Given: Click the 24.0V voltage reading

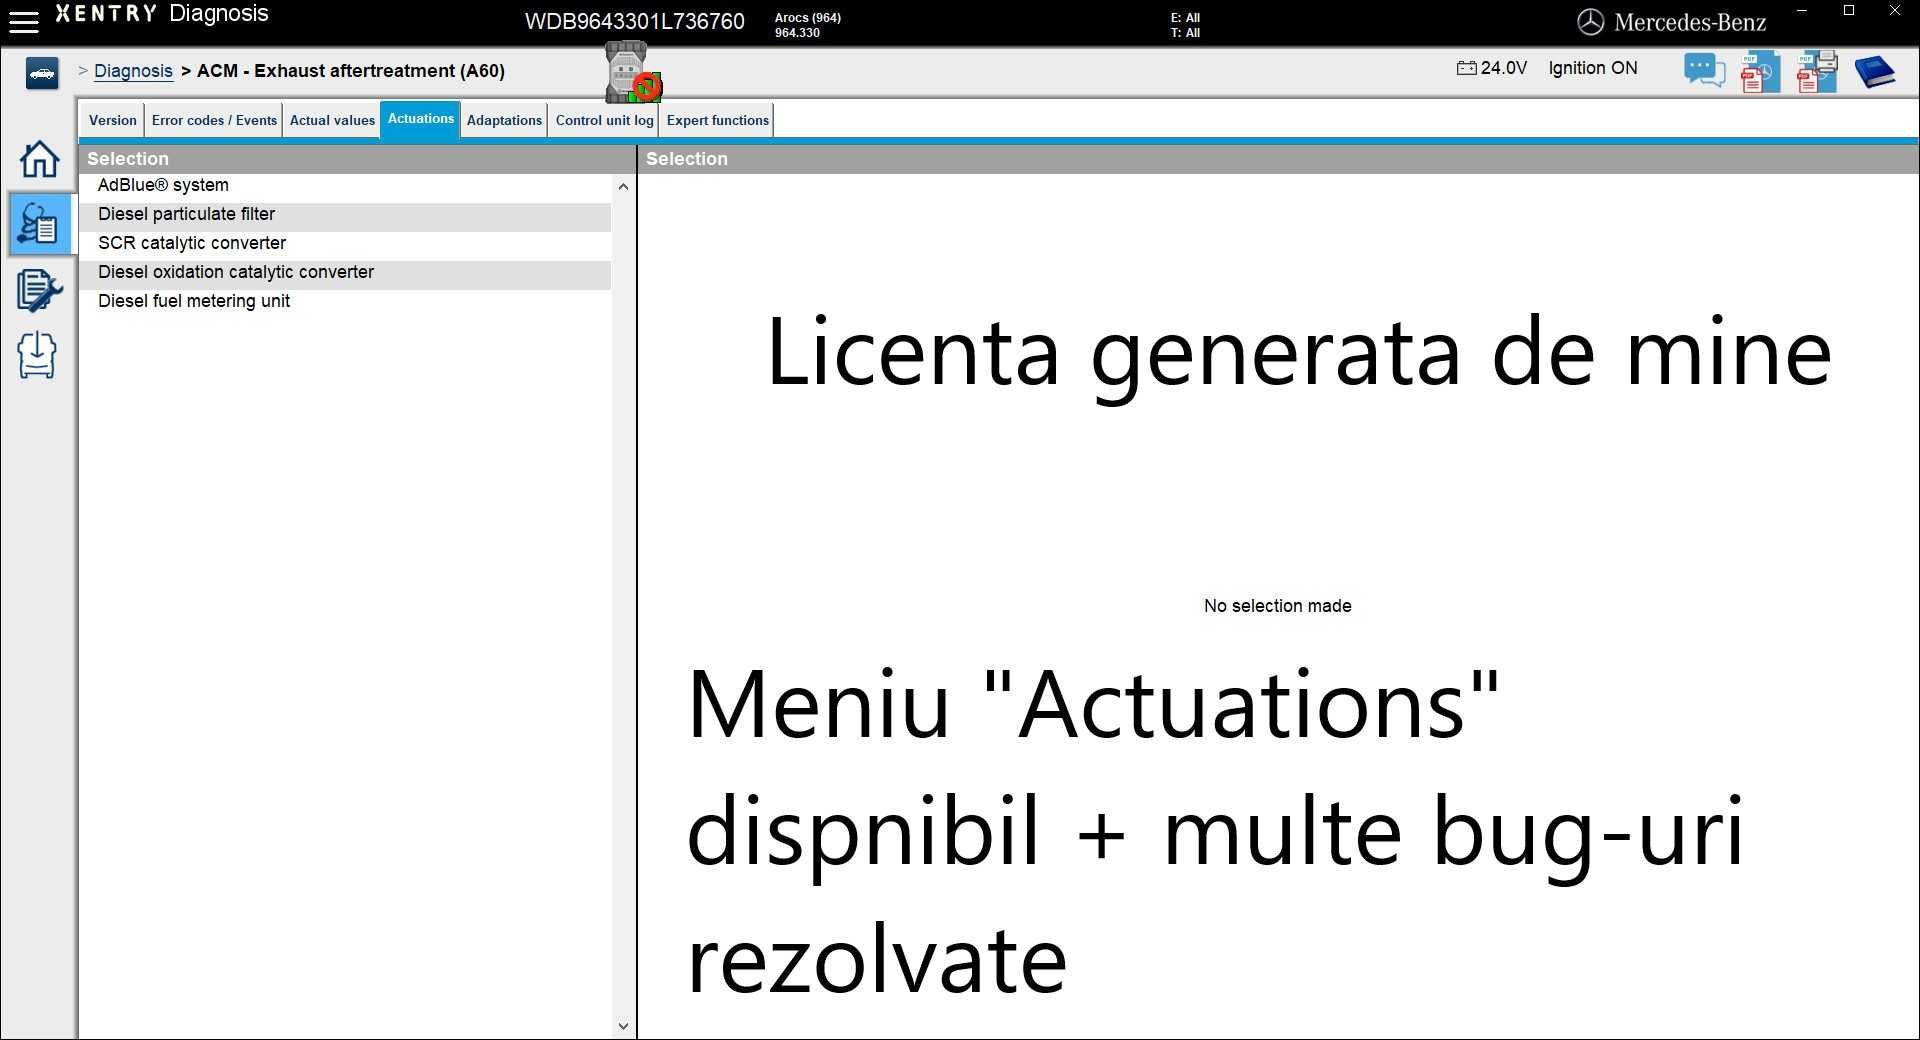Looking at the screenshot, I should point(1503,68).
